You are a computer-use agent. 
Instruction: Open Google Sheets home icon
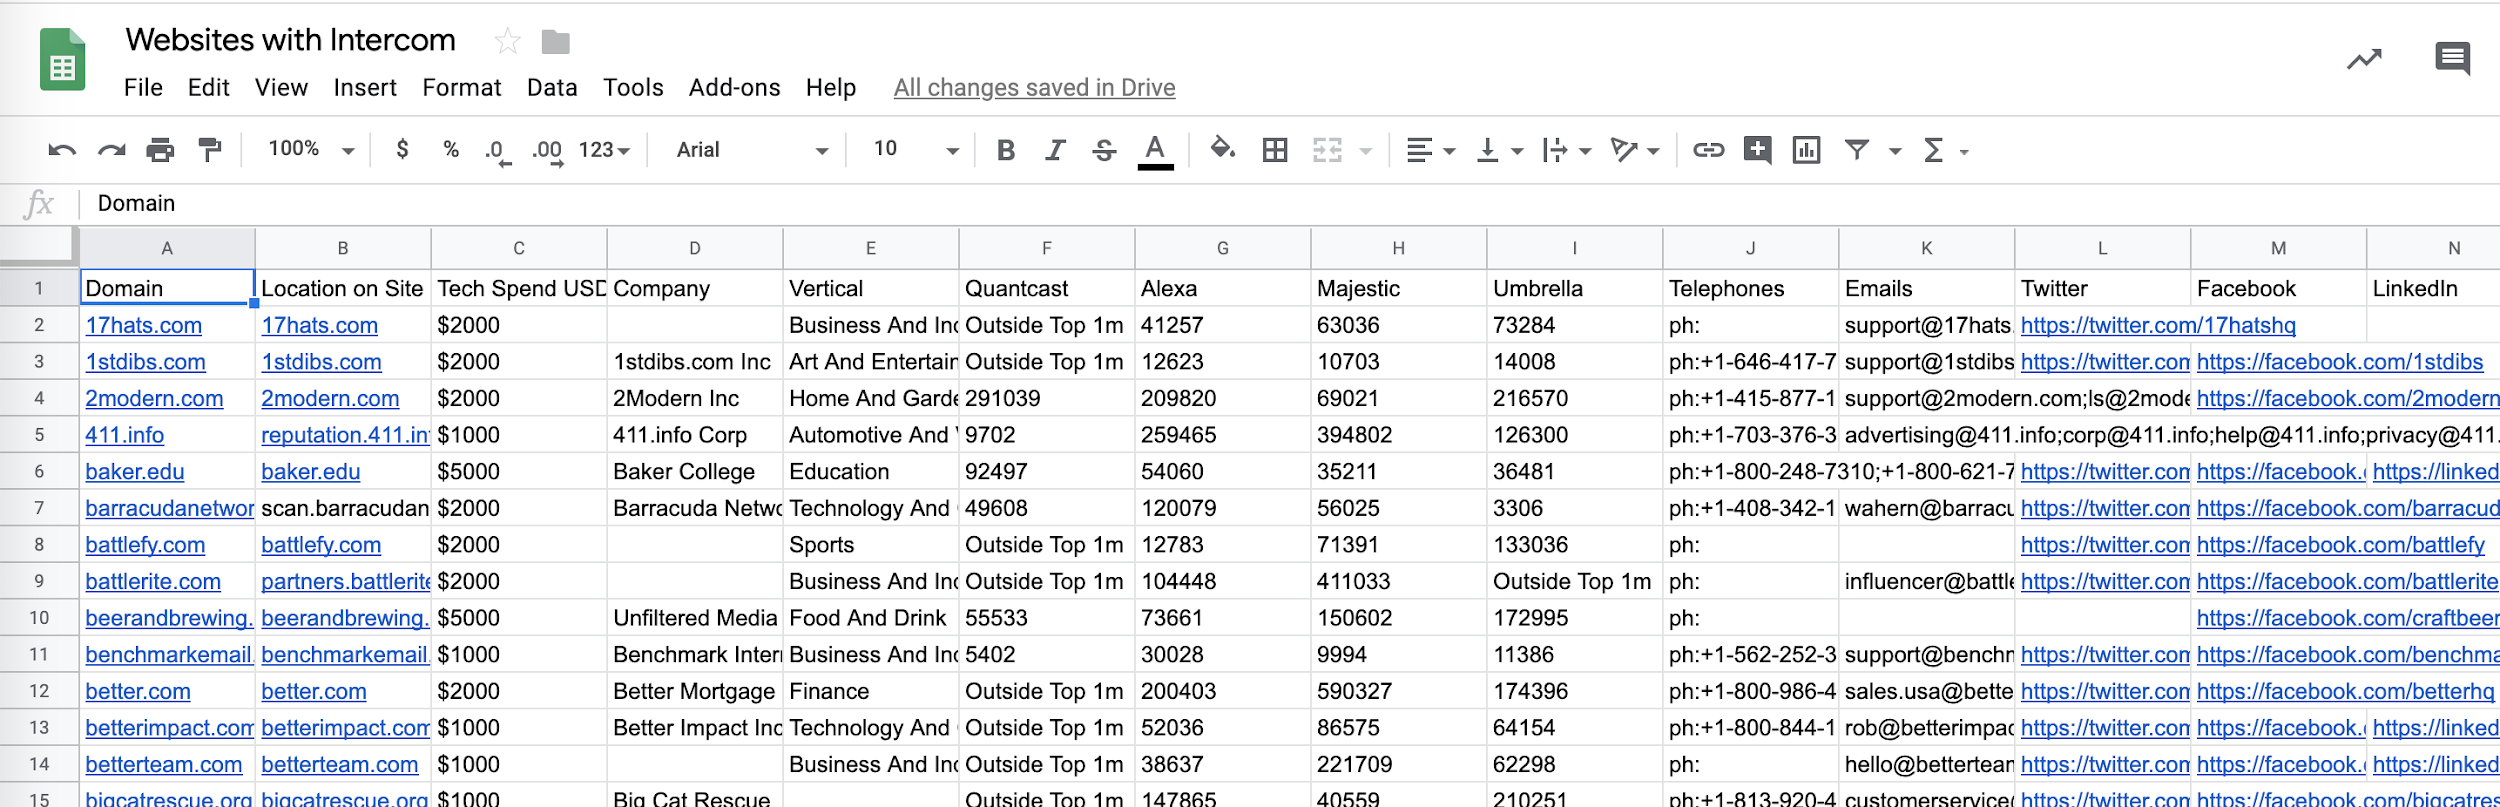(62, 59)
